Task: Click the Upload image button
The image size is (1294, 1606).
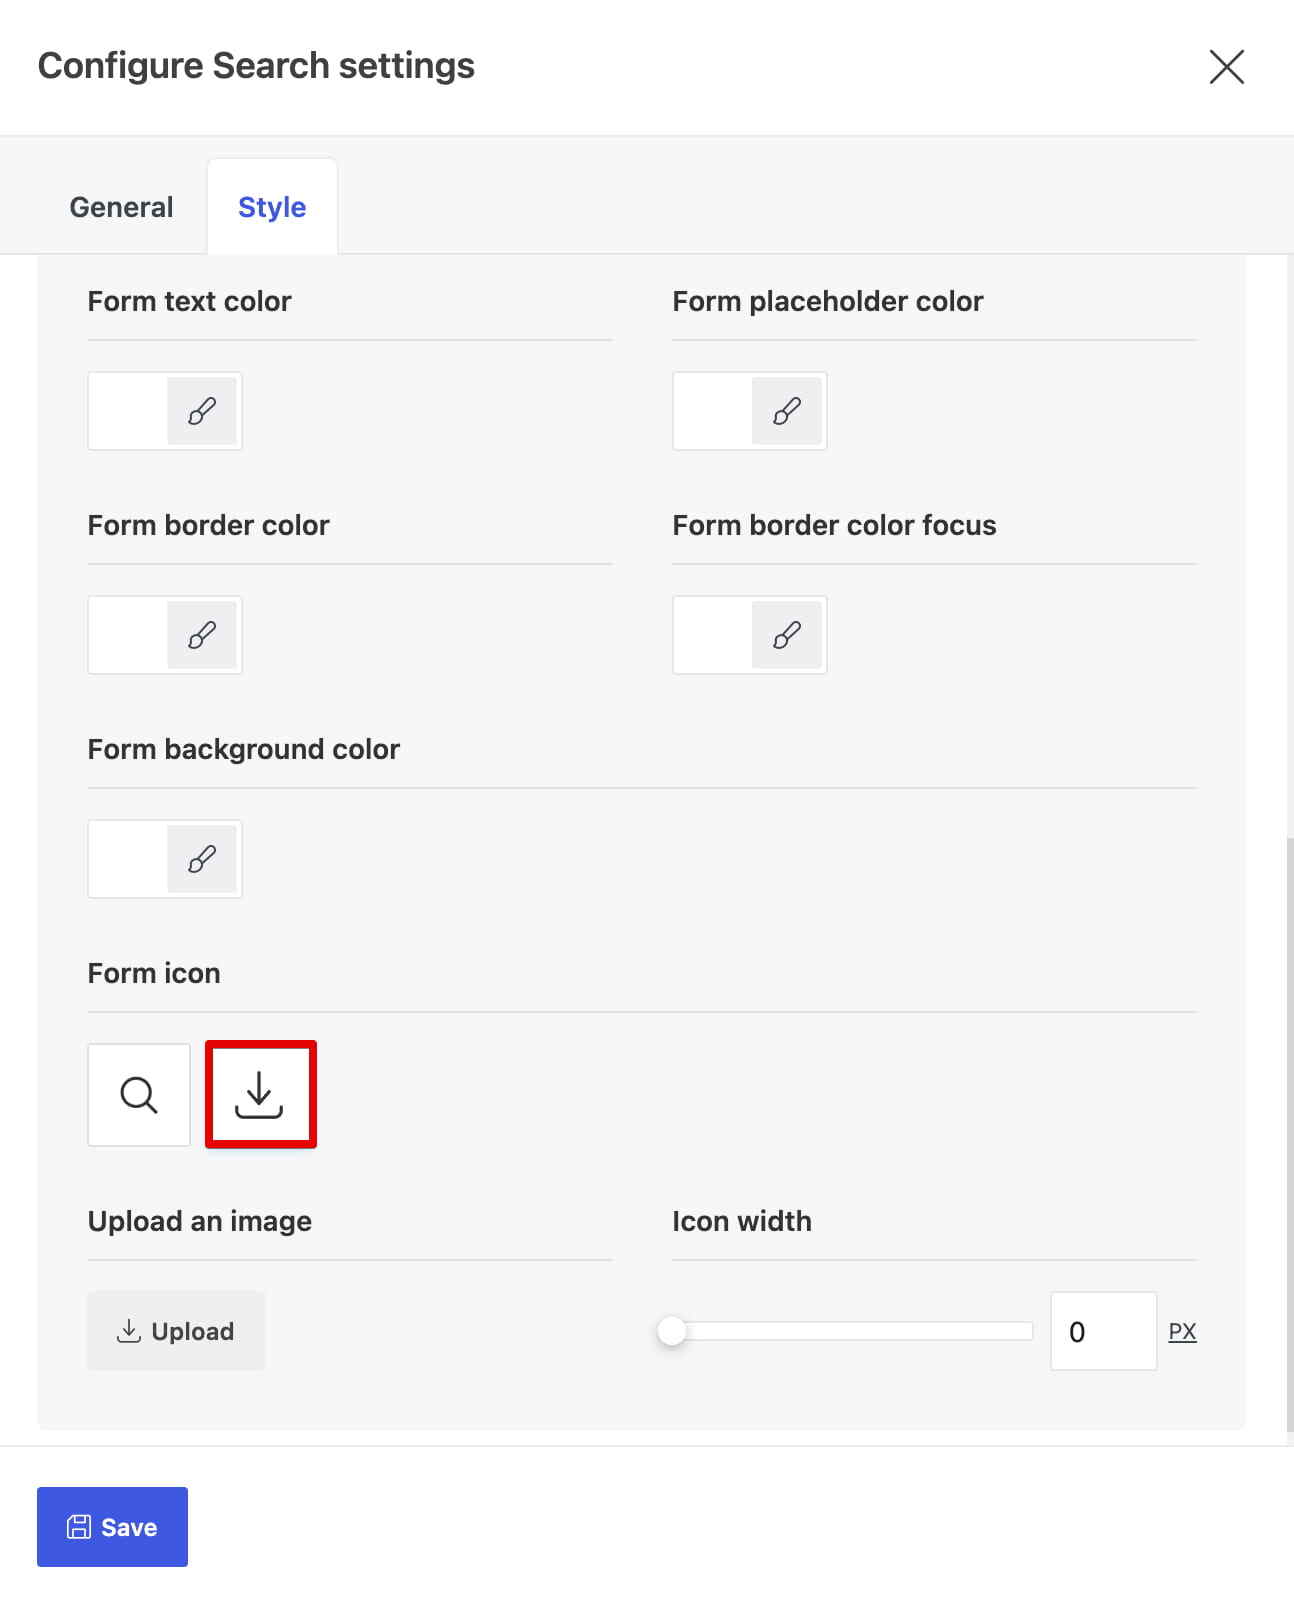Action: pyautogui.click(x=176, y=1331)
